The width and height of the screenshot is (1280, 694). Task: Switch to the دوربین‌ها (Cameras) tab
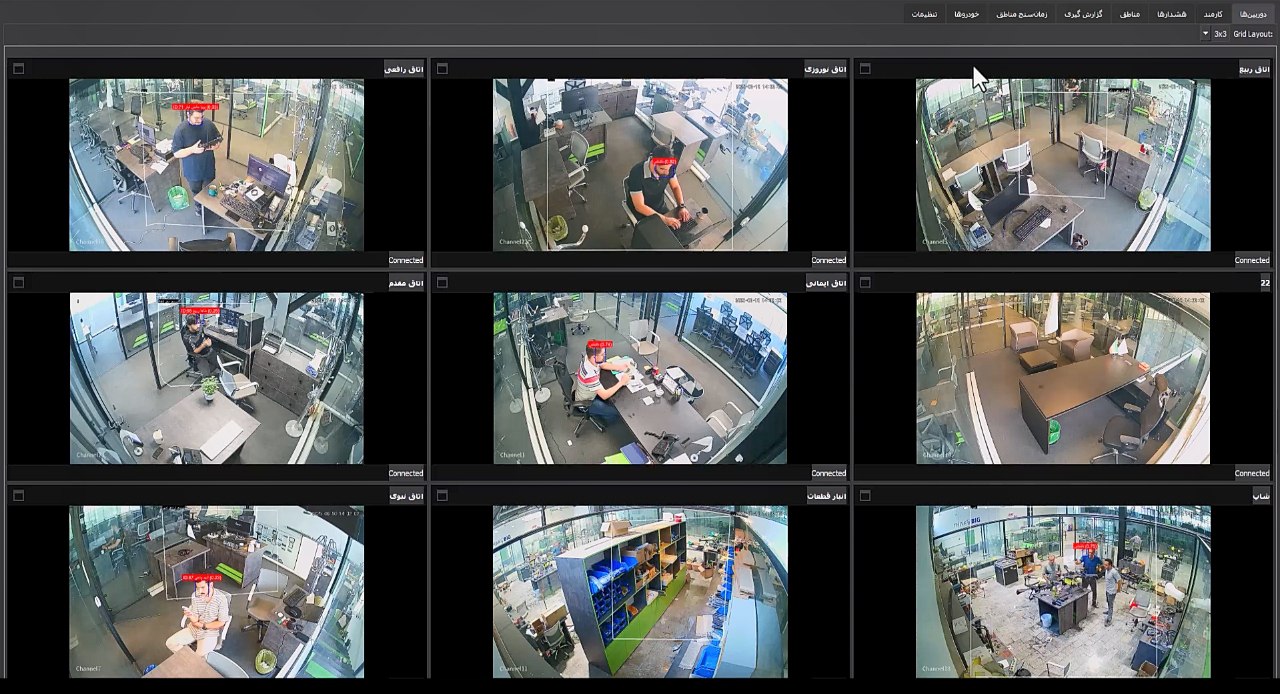click(1253, 14)
